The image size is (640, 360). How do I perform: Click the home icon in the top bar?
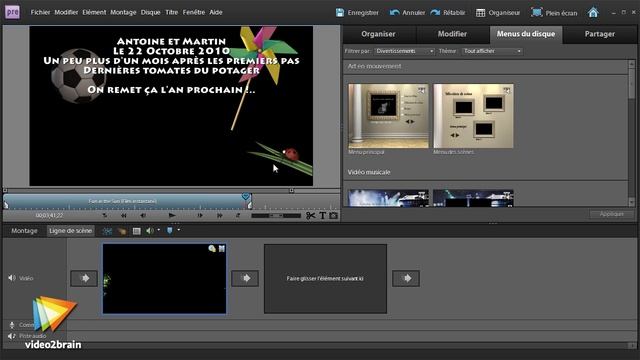click(x=593, y=13)
